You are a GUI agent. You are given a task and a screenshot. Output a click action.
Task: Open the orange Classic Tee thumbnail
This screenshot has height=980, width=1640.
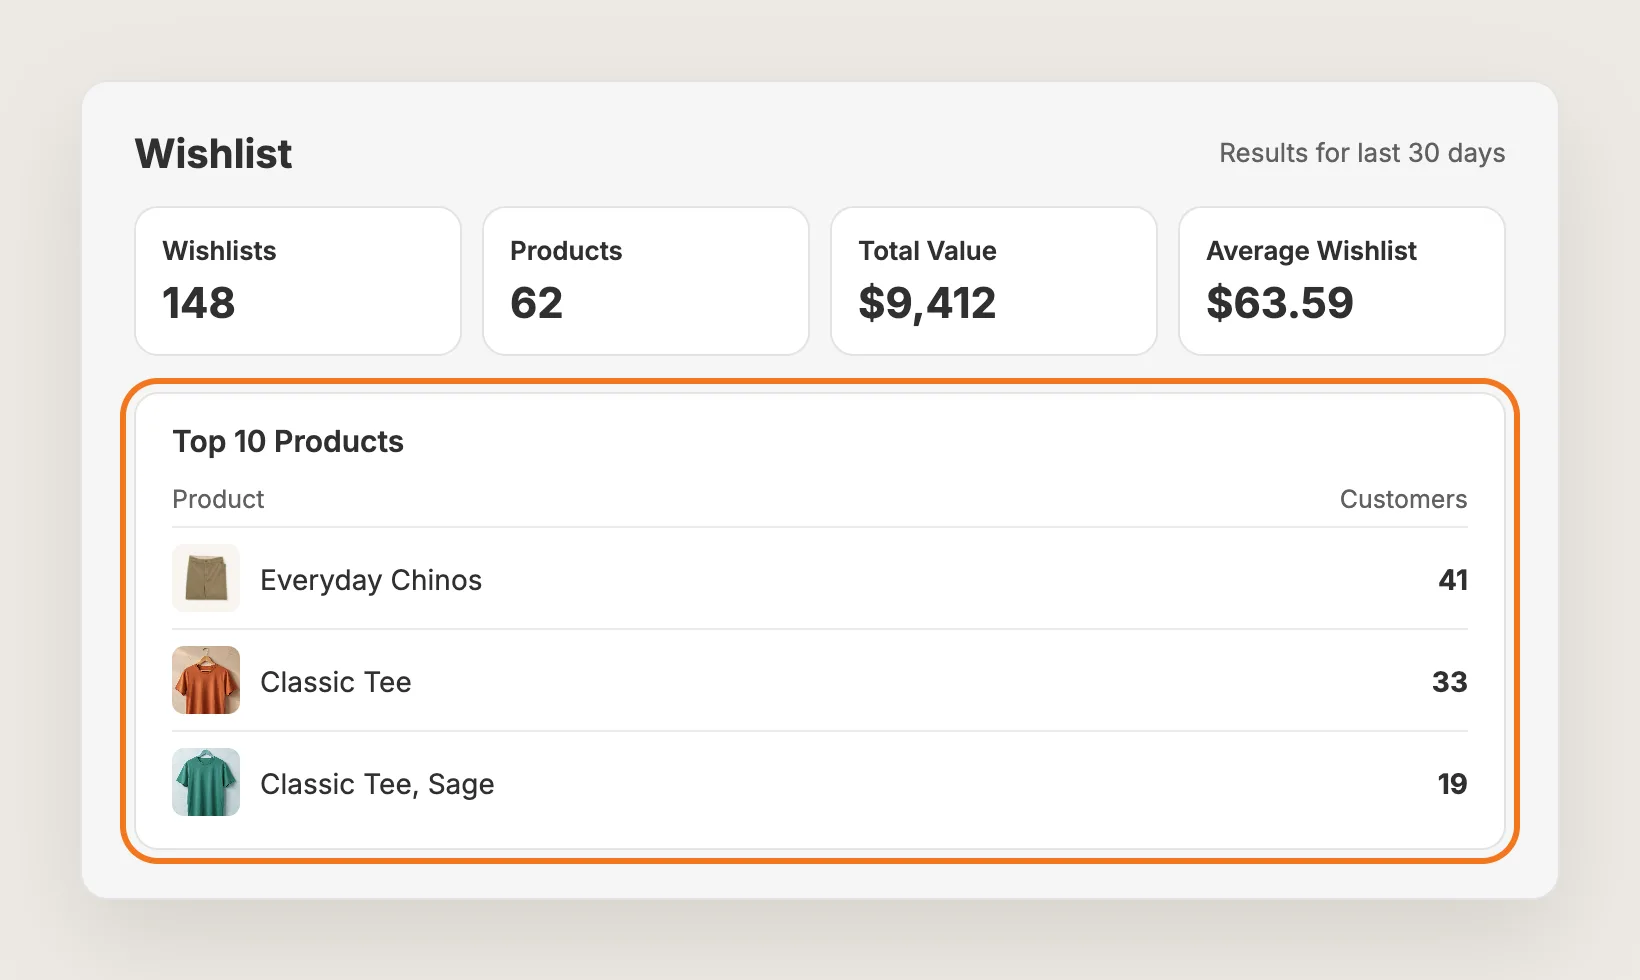(x=206, y=680)
